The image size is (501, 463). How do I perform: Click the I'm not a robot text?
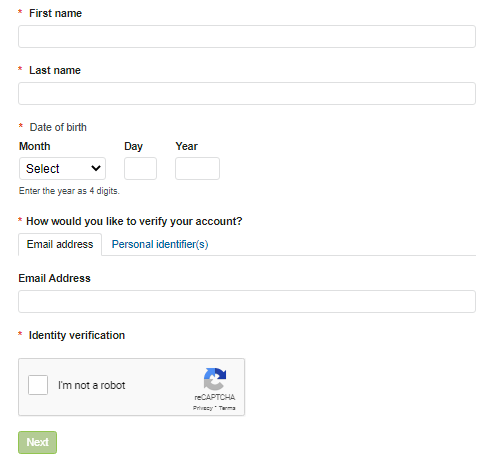point(92,385)
